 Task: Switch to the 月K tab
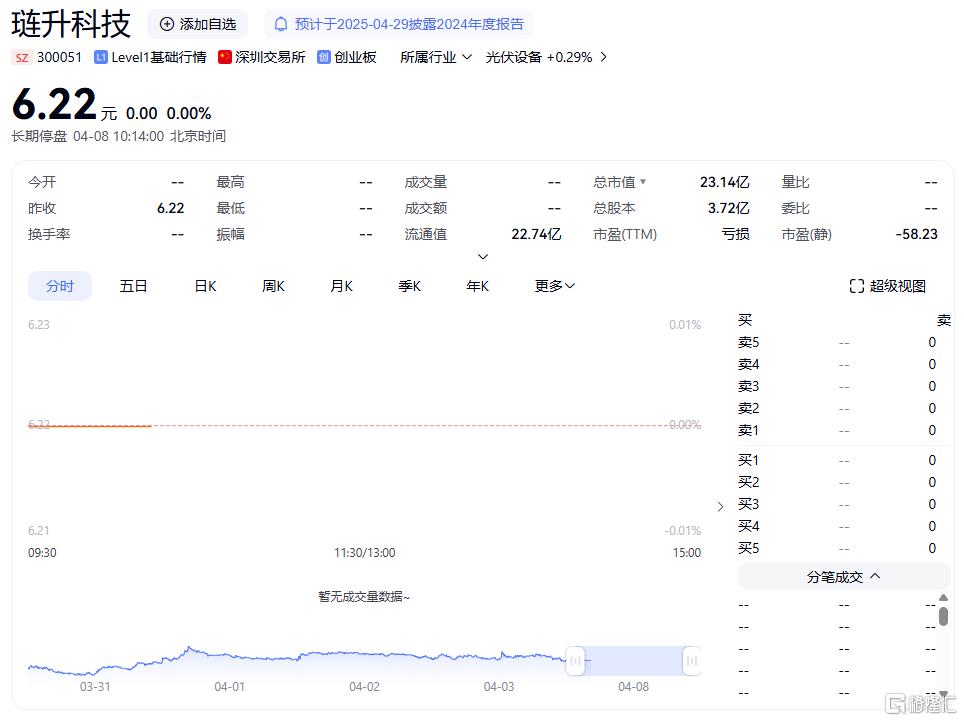[341, 286]
